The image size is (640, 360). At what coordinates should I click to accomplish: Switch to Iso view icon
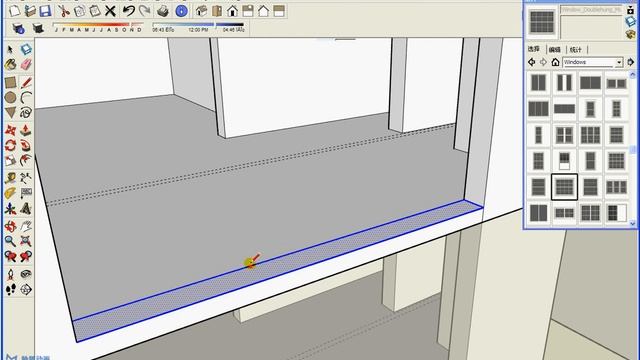tap(201, 11)
